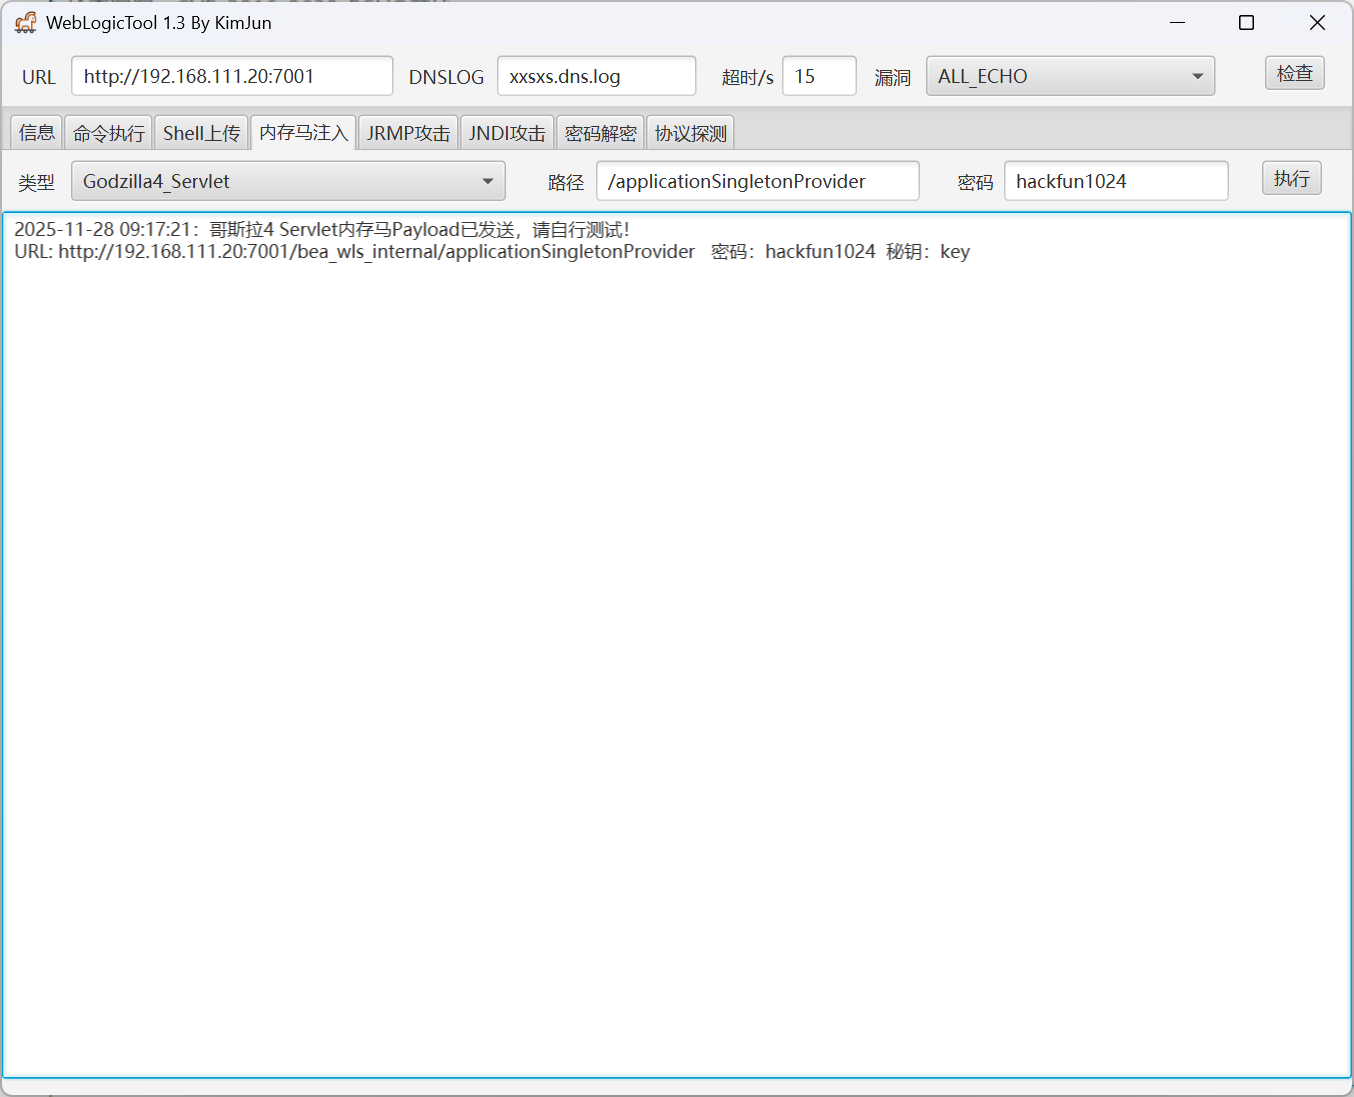This screenshot has width=1354, height=1097.
Task: Maximize the WebLogicTool window
Action: pos(1246,22)
